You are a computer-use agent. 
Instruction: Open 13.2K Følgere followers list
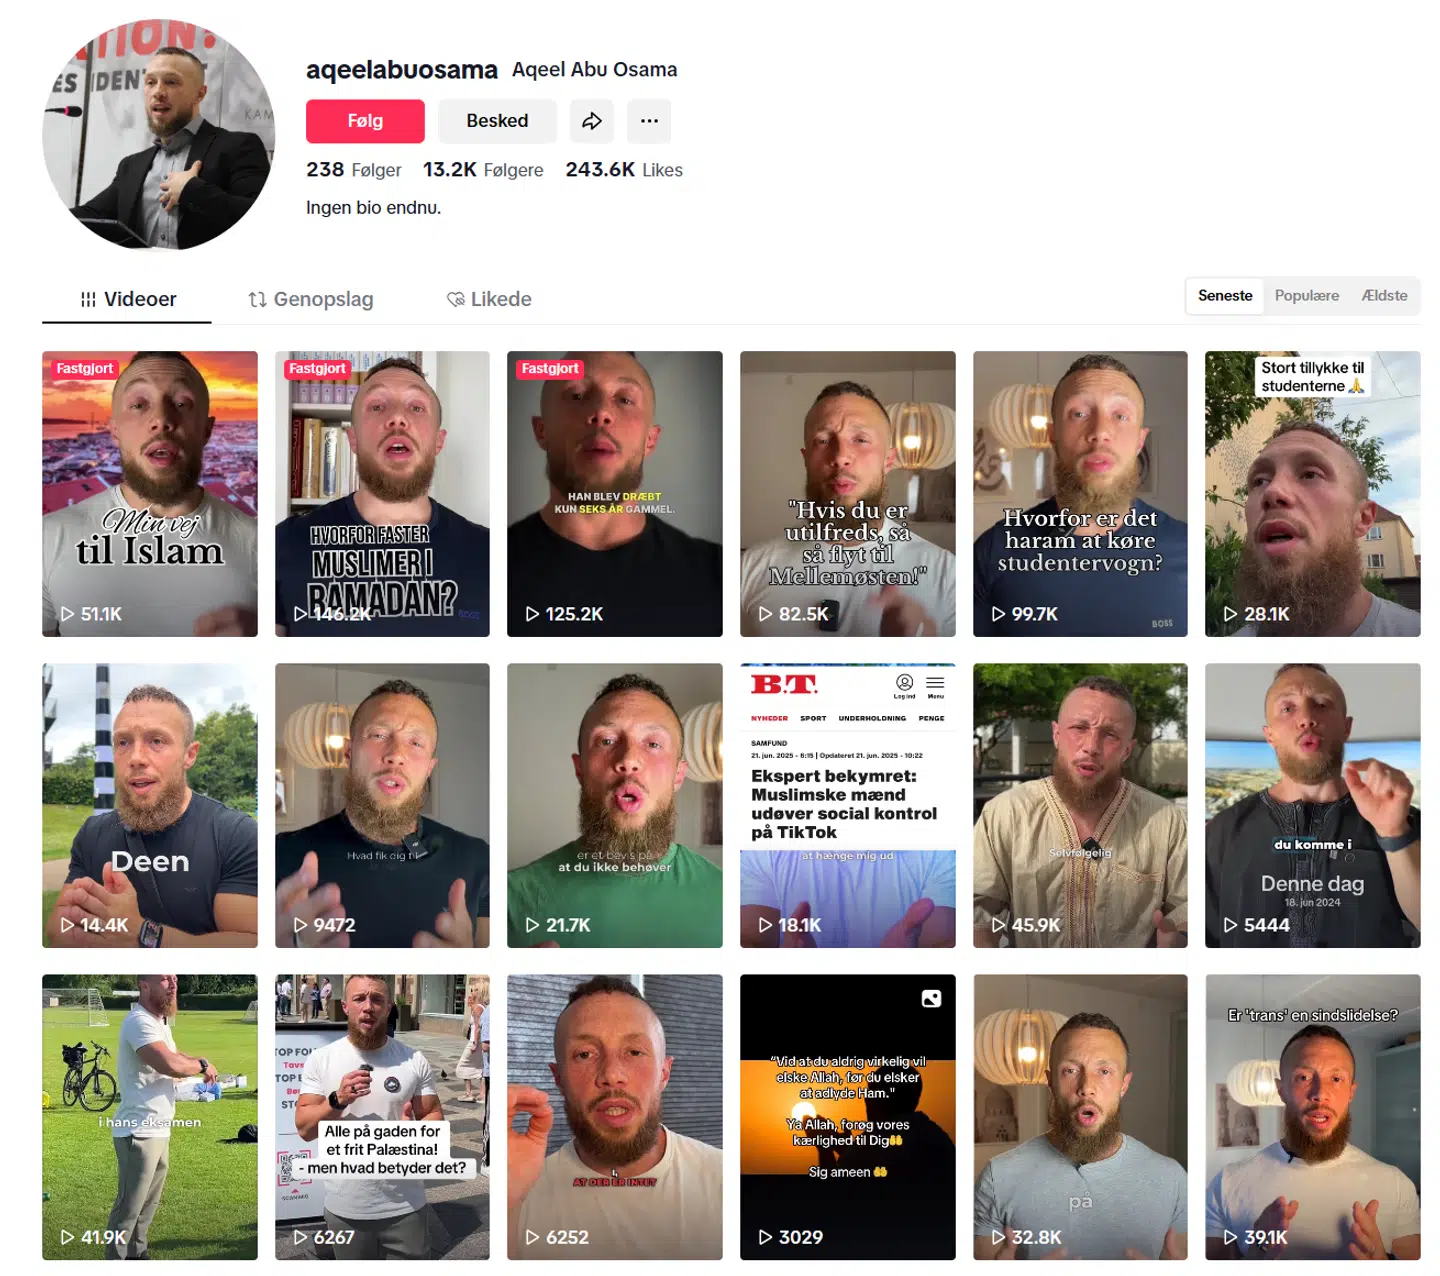(483, 170)
